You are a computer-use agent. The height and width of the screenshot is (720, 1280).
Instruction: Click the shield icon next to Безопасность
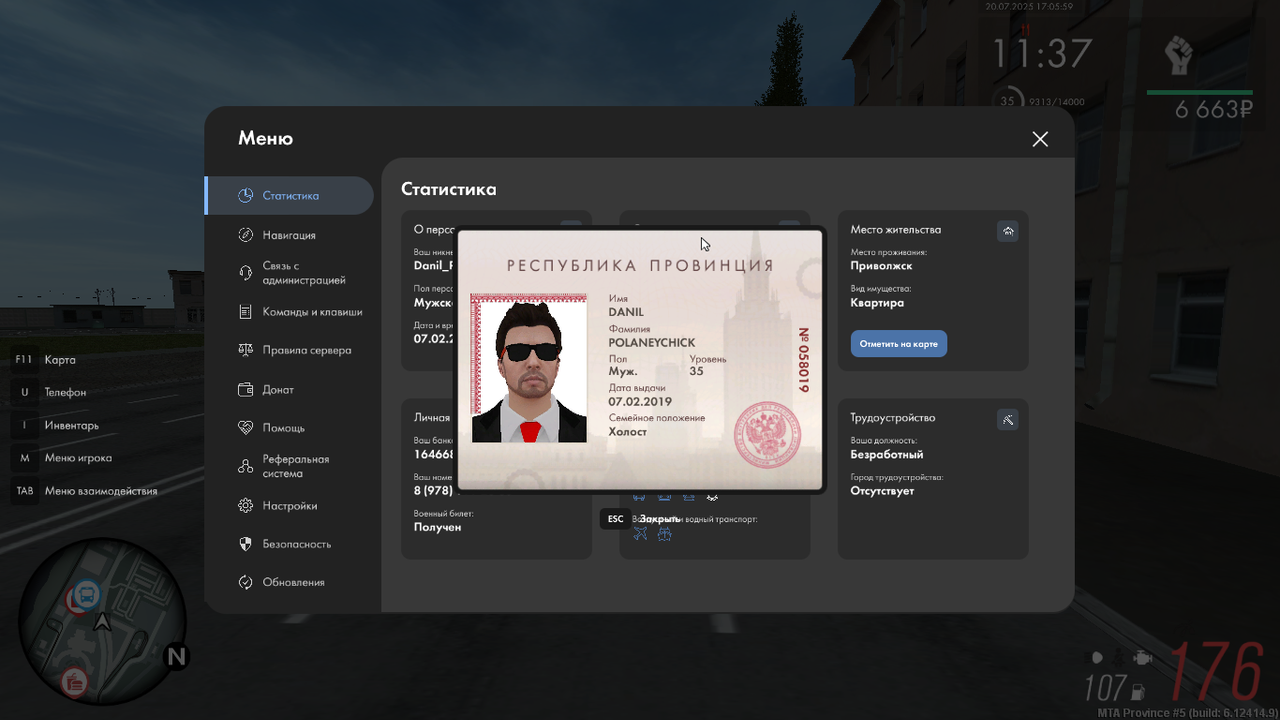pos(245,544)
